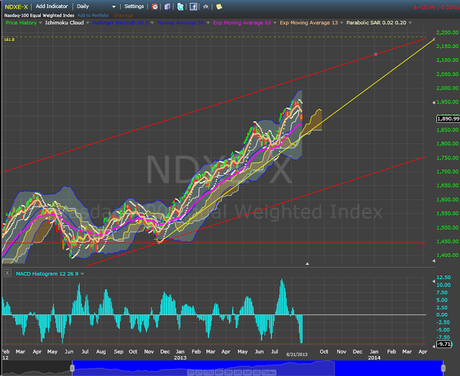Click the link icon beside Facebook
This screenshot has height=376, width=460.
[206, 7]
